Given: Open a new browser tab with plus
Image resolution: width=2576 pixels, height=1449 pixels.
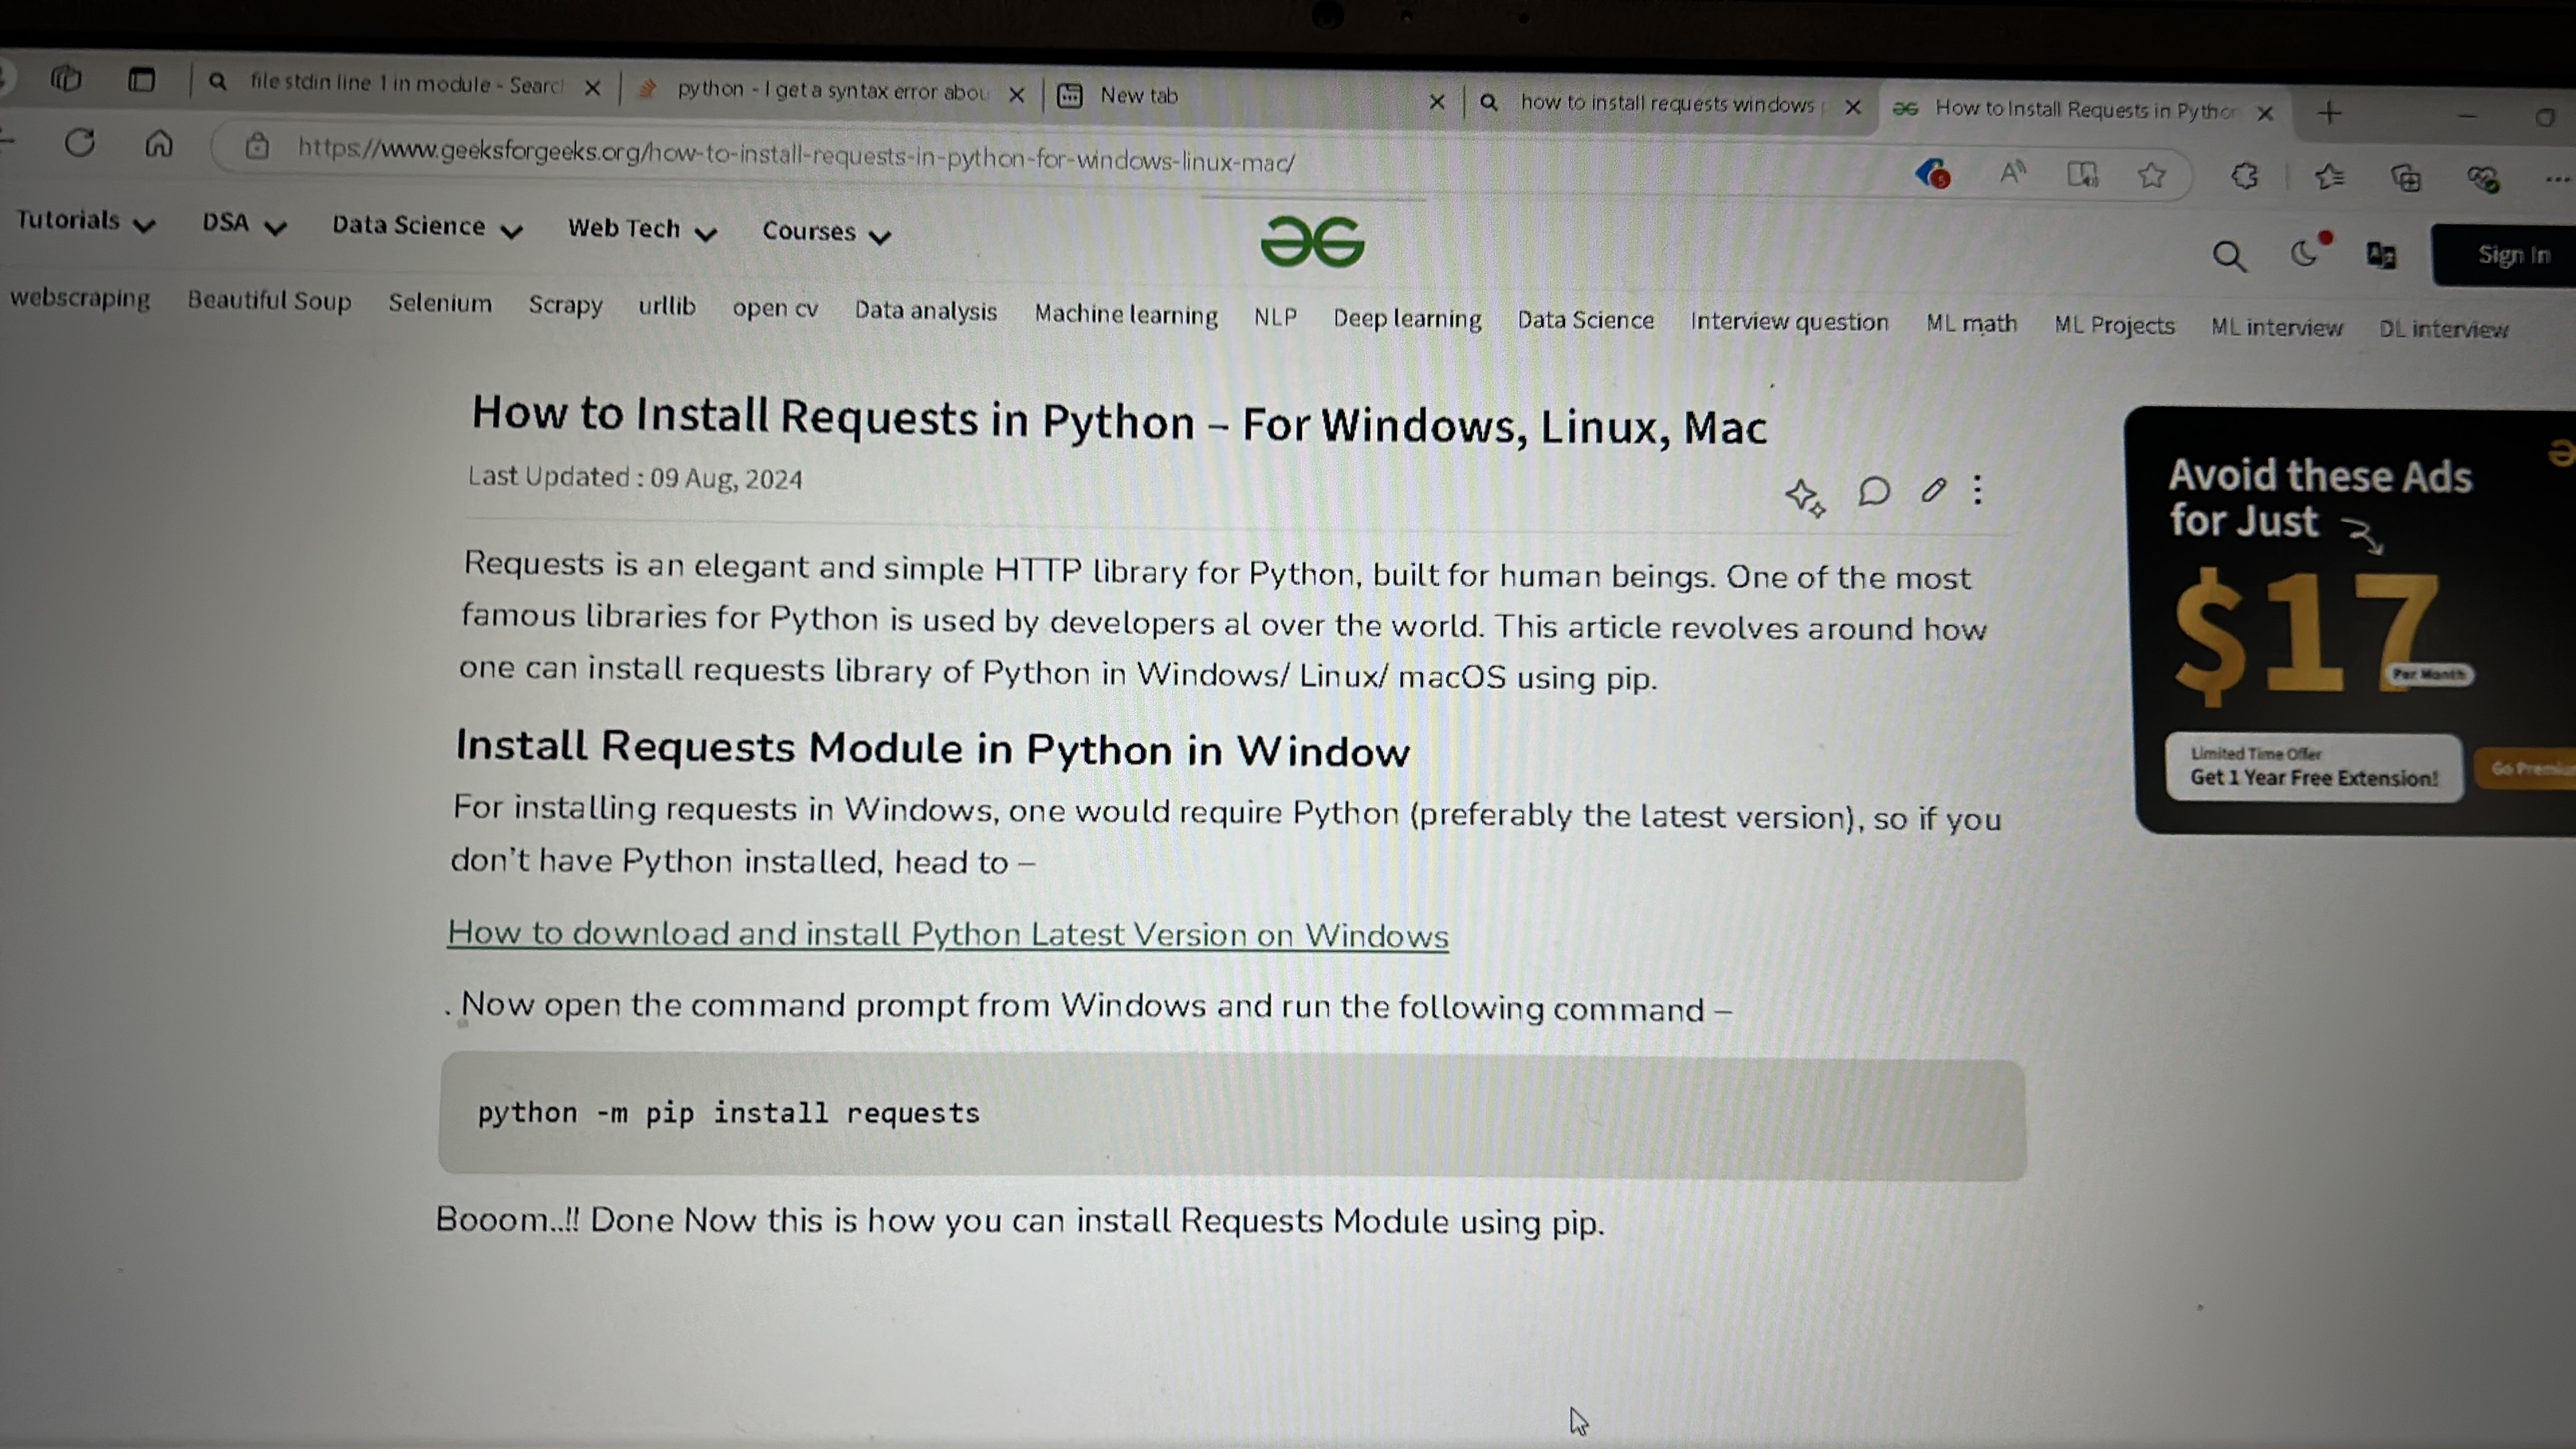Looking at the screenshot, I should [2329, 113].
